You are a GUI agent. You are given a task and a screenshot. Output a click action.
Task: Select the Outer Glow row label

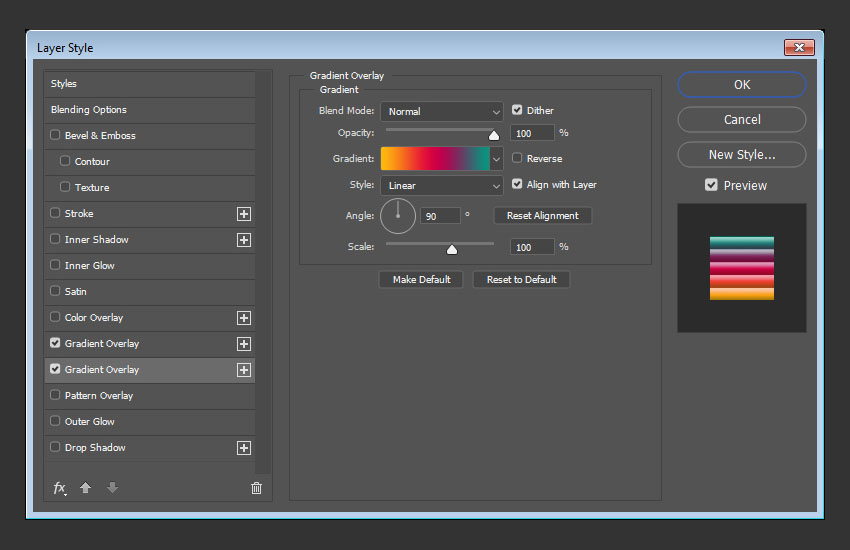[x=89, y=422]
